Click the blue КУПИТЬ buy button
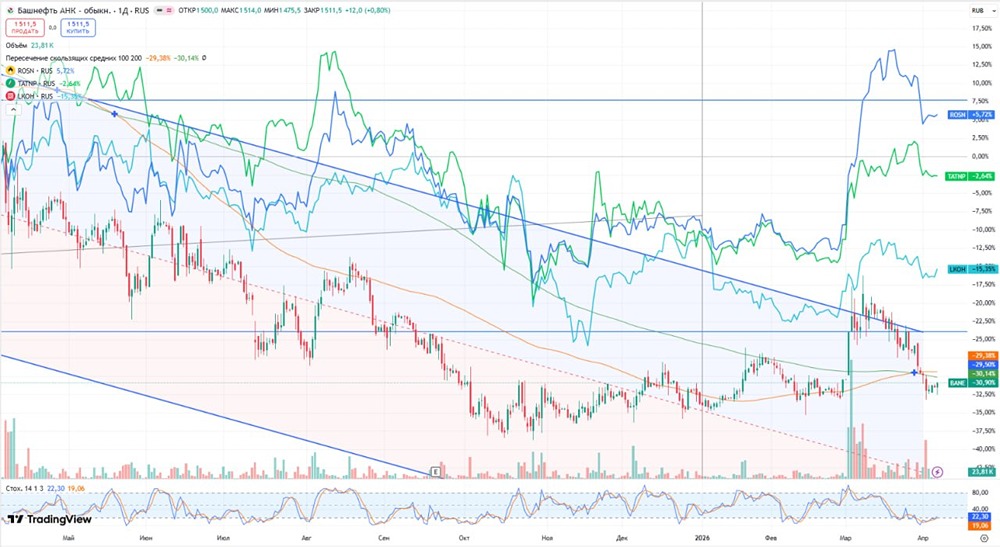Viewport: 1000px width, 547px height. tap(78, 27)
